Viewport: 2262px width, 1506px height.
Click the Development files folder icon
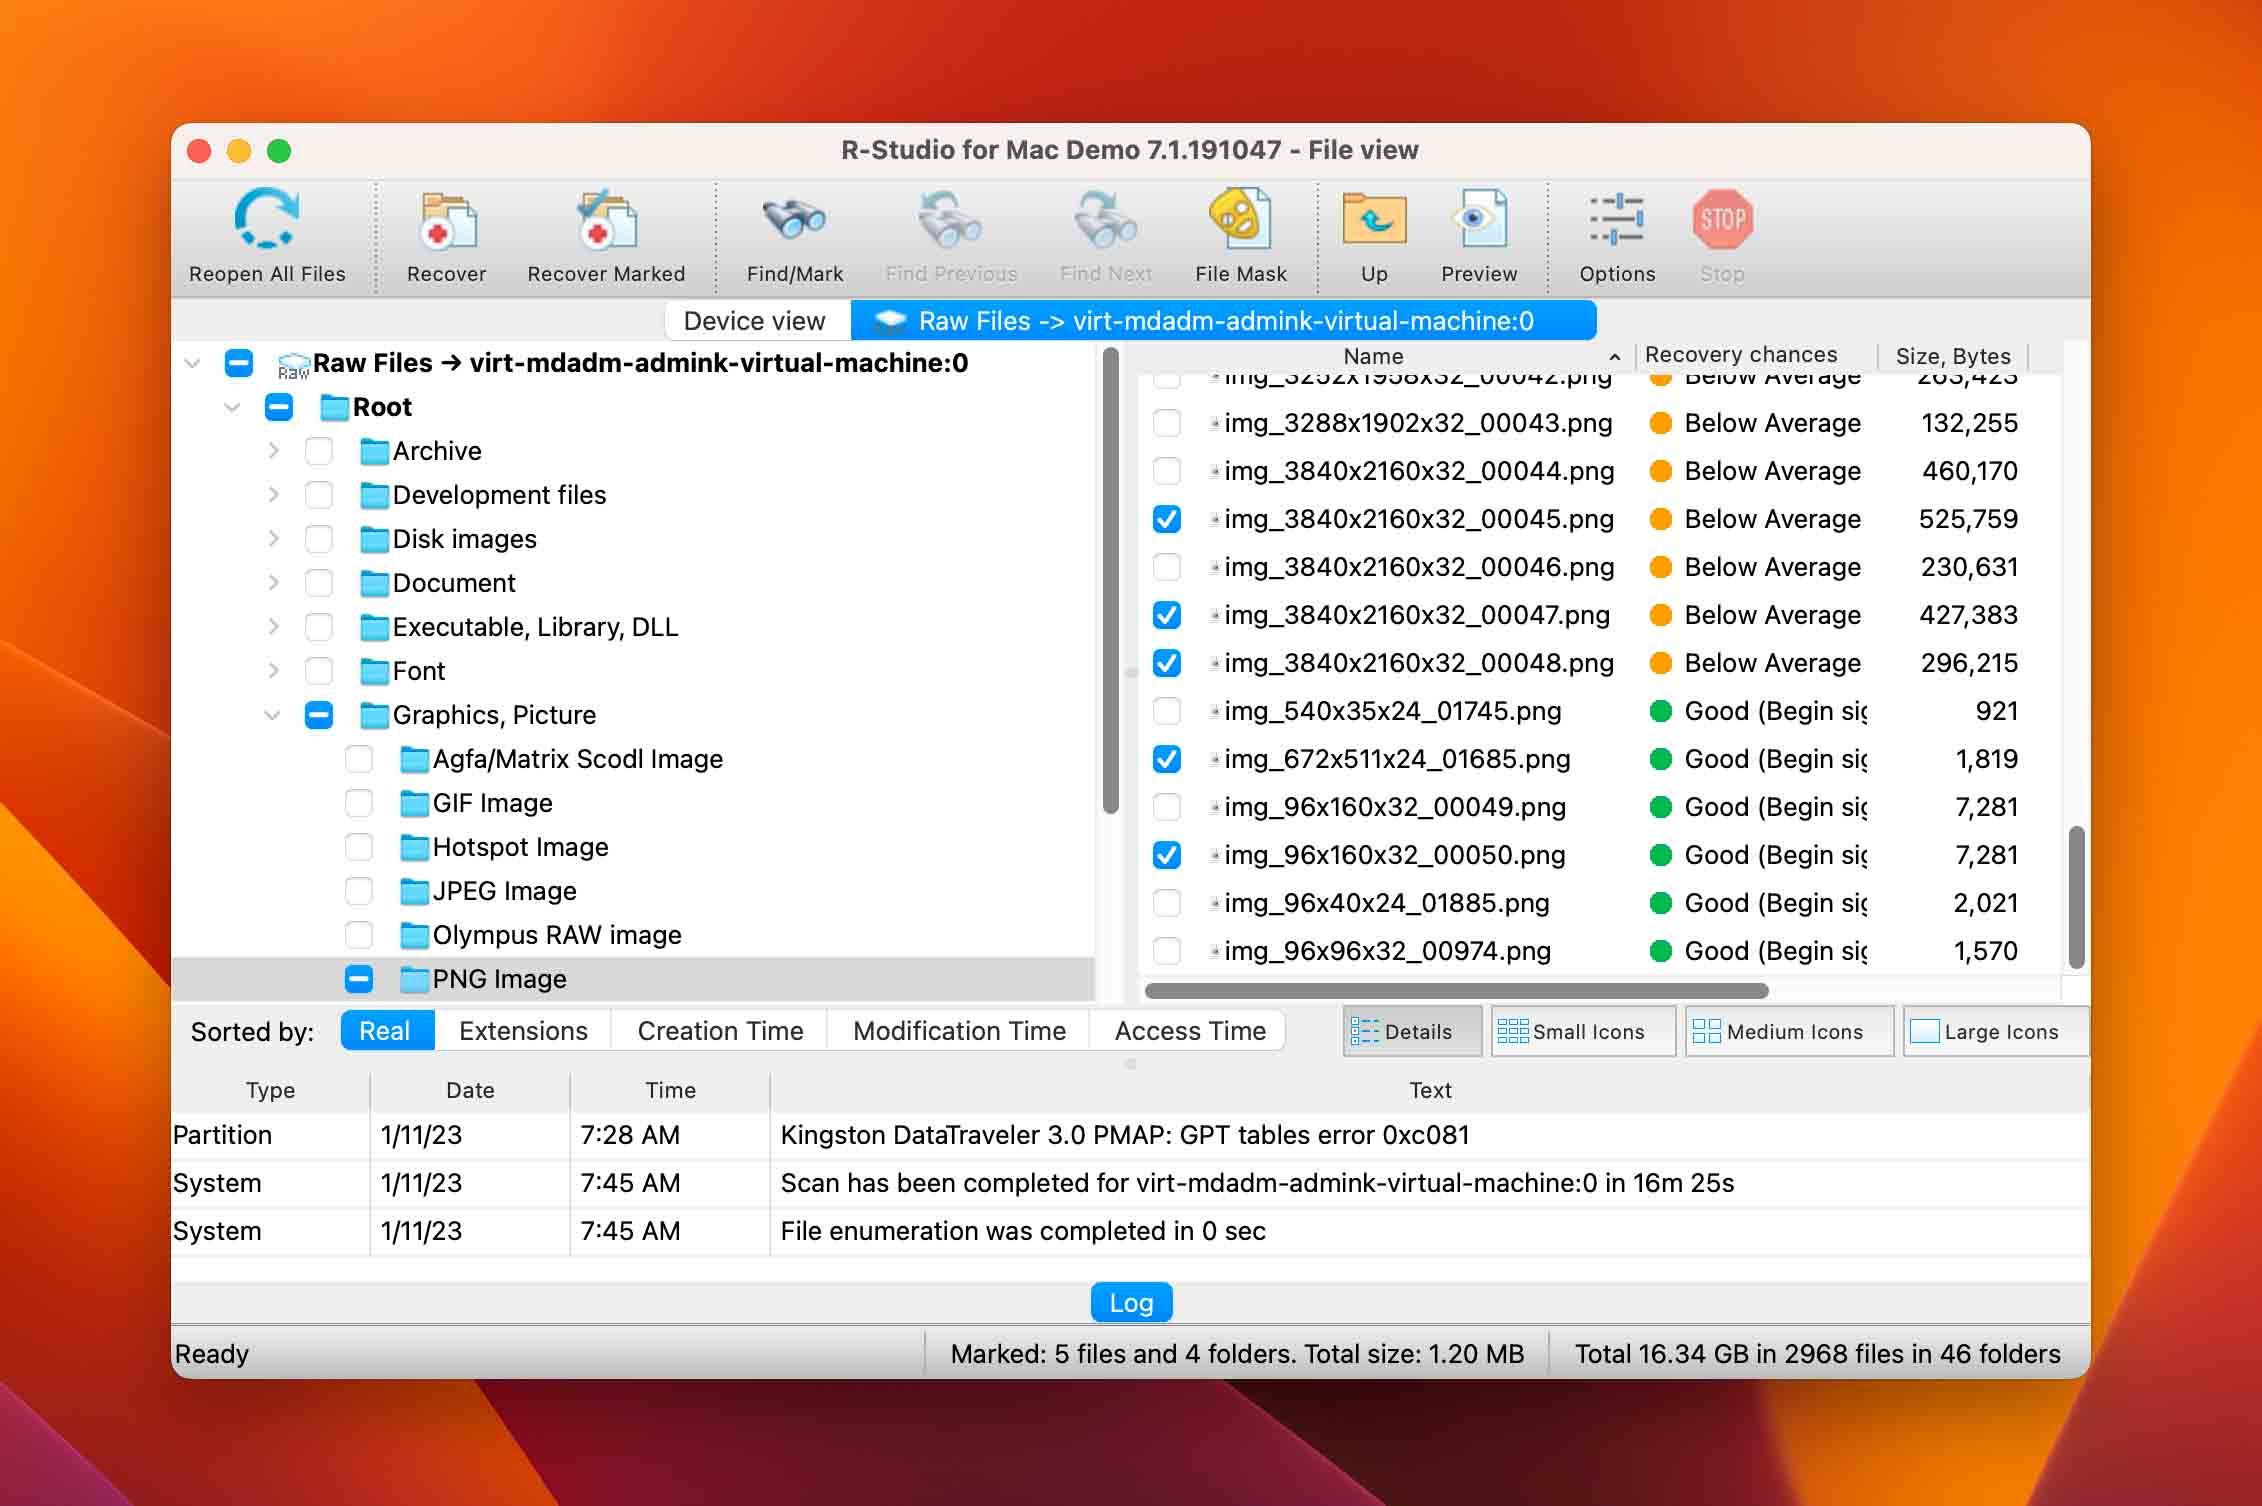click(374, 496)
